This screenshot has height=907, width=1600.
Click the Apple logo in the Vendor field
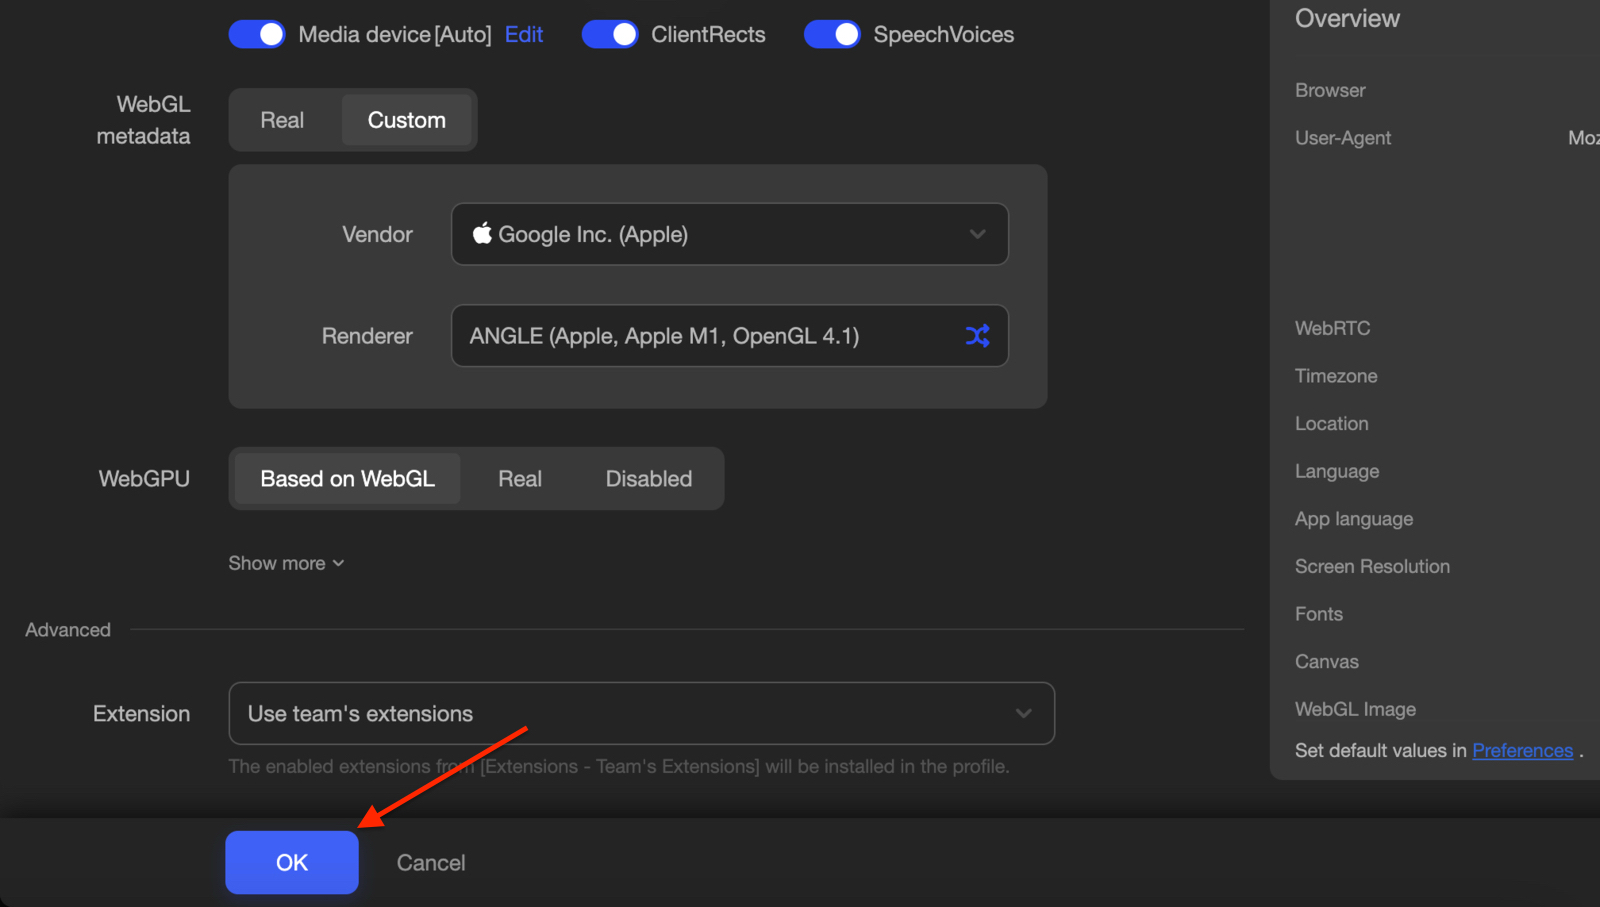pos(482,234)
